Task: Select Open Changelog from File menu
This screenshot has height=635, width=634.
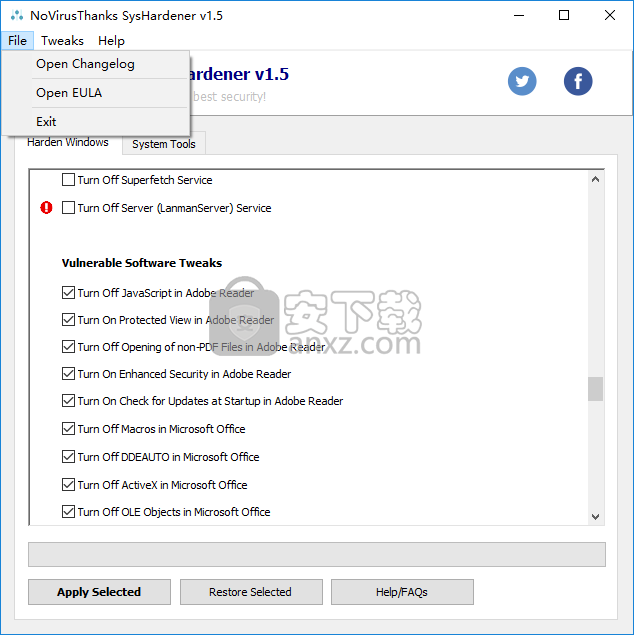Action: pyautogui.click(x=85, y=64)
